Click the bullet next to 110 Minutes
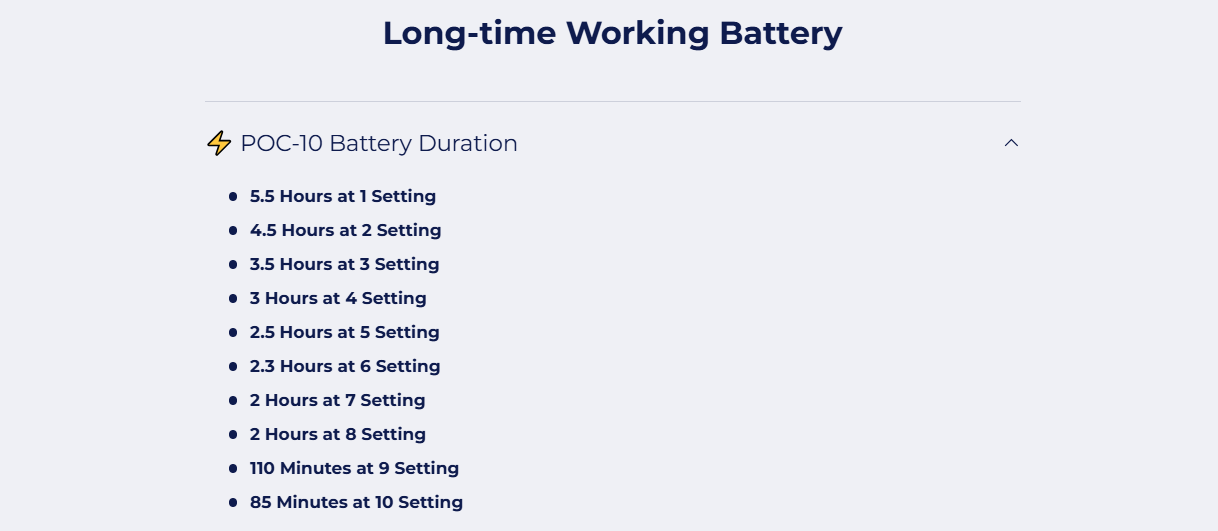 tap(233, 469)
